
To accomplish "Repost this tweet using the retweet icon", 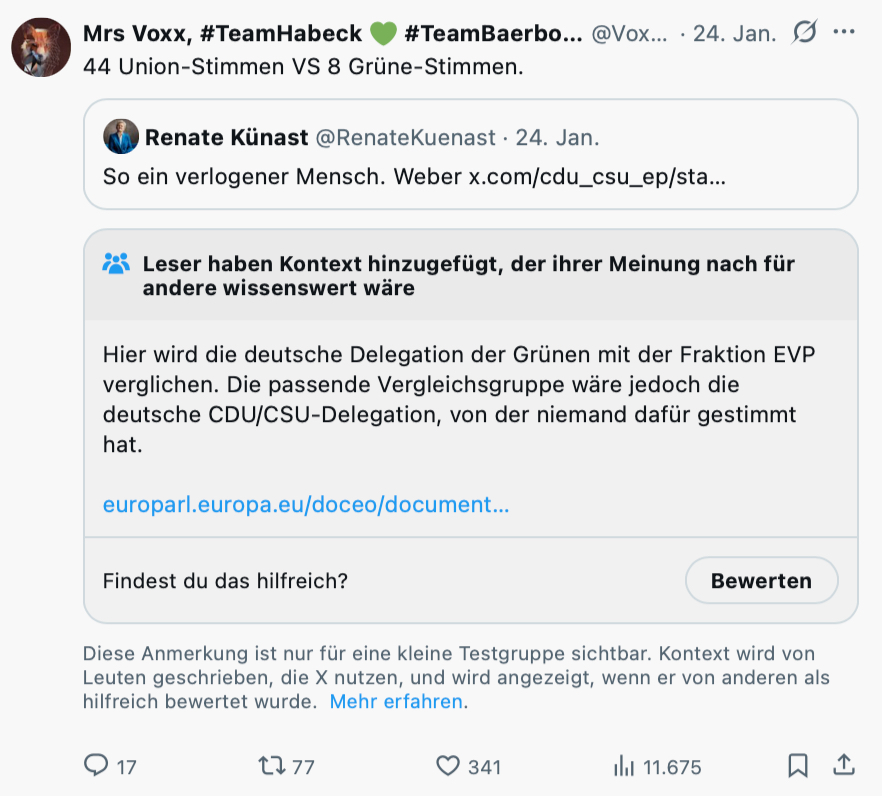I will (271, 766).
